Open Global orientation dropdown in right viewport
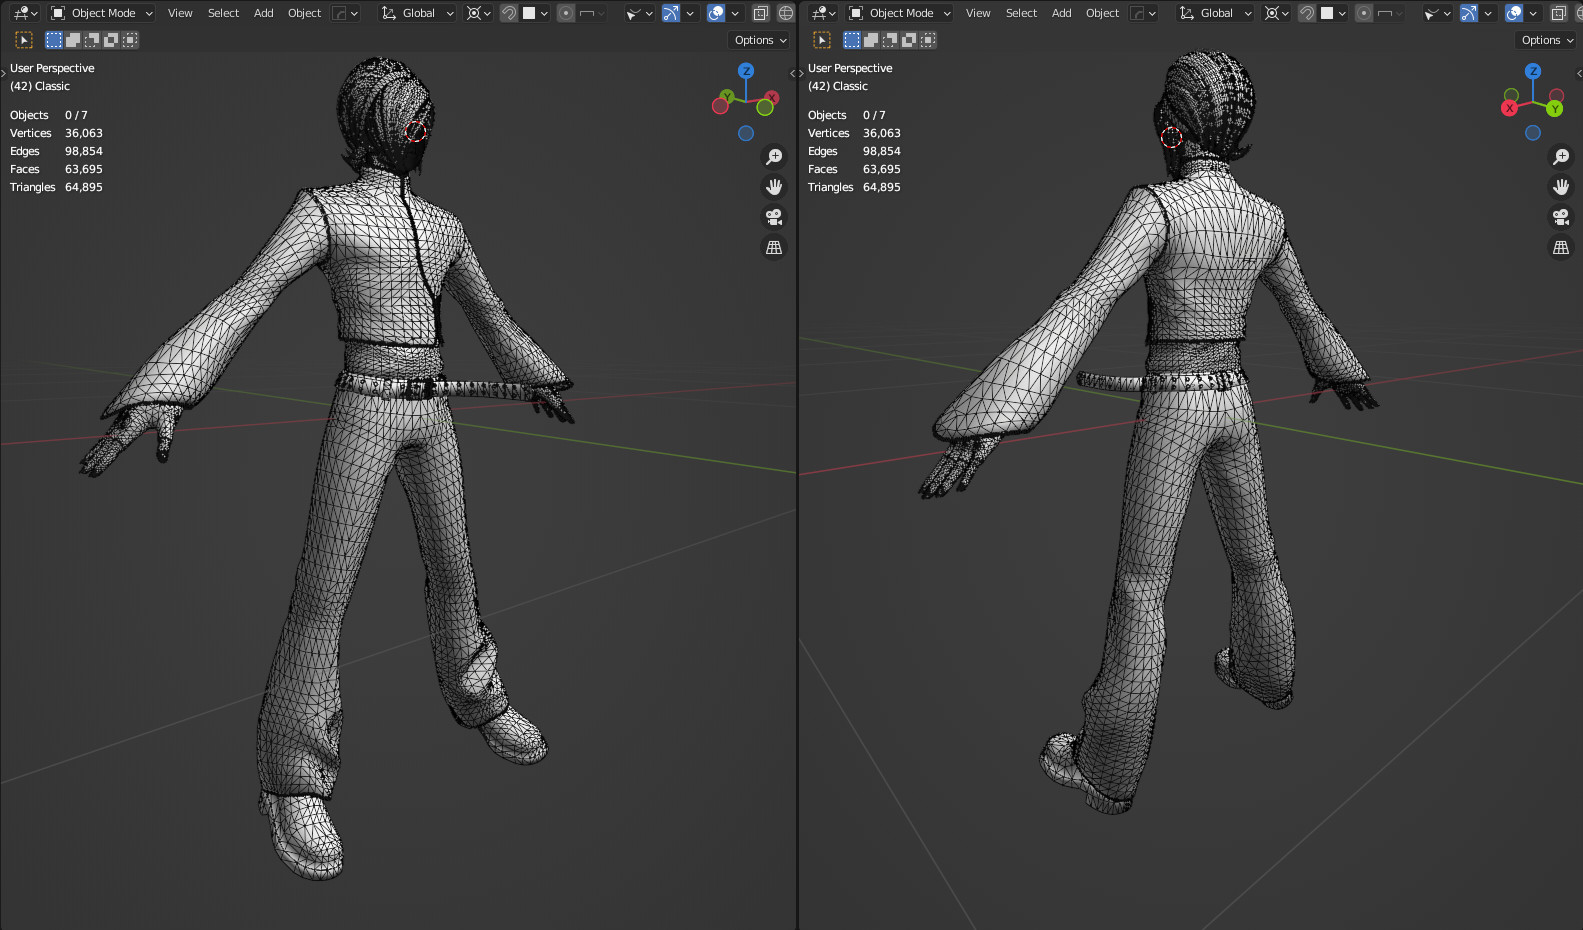The width and height of the screenshot is (1583, 930). coord(1216,13)
